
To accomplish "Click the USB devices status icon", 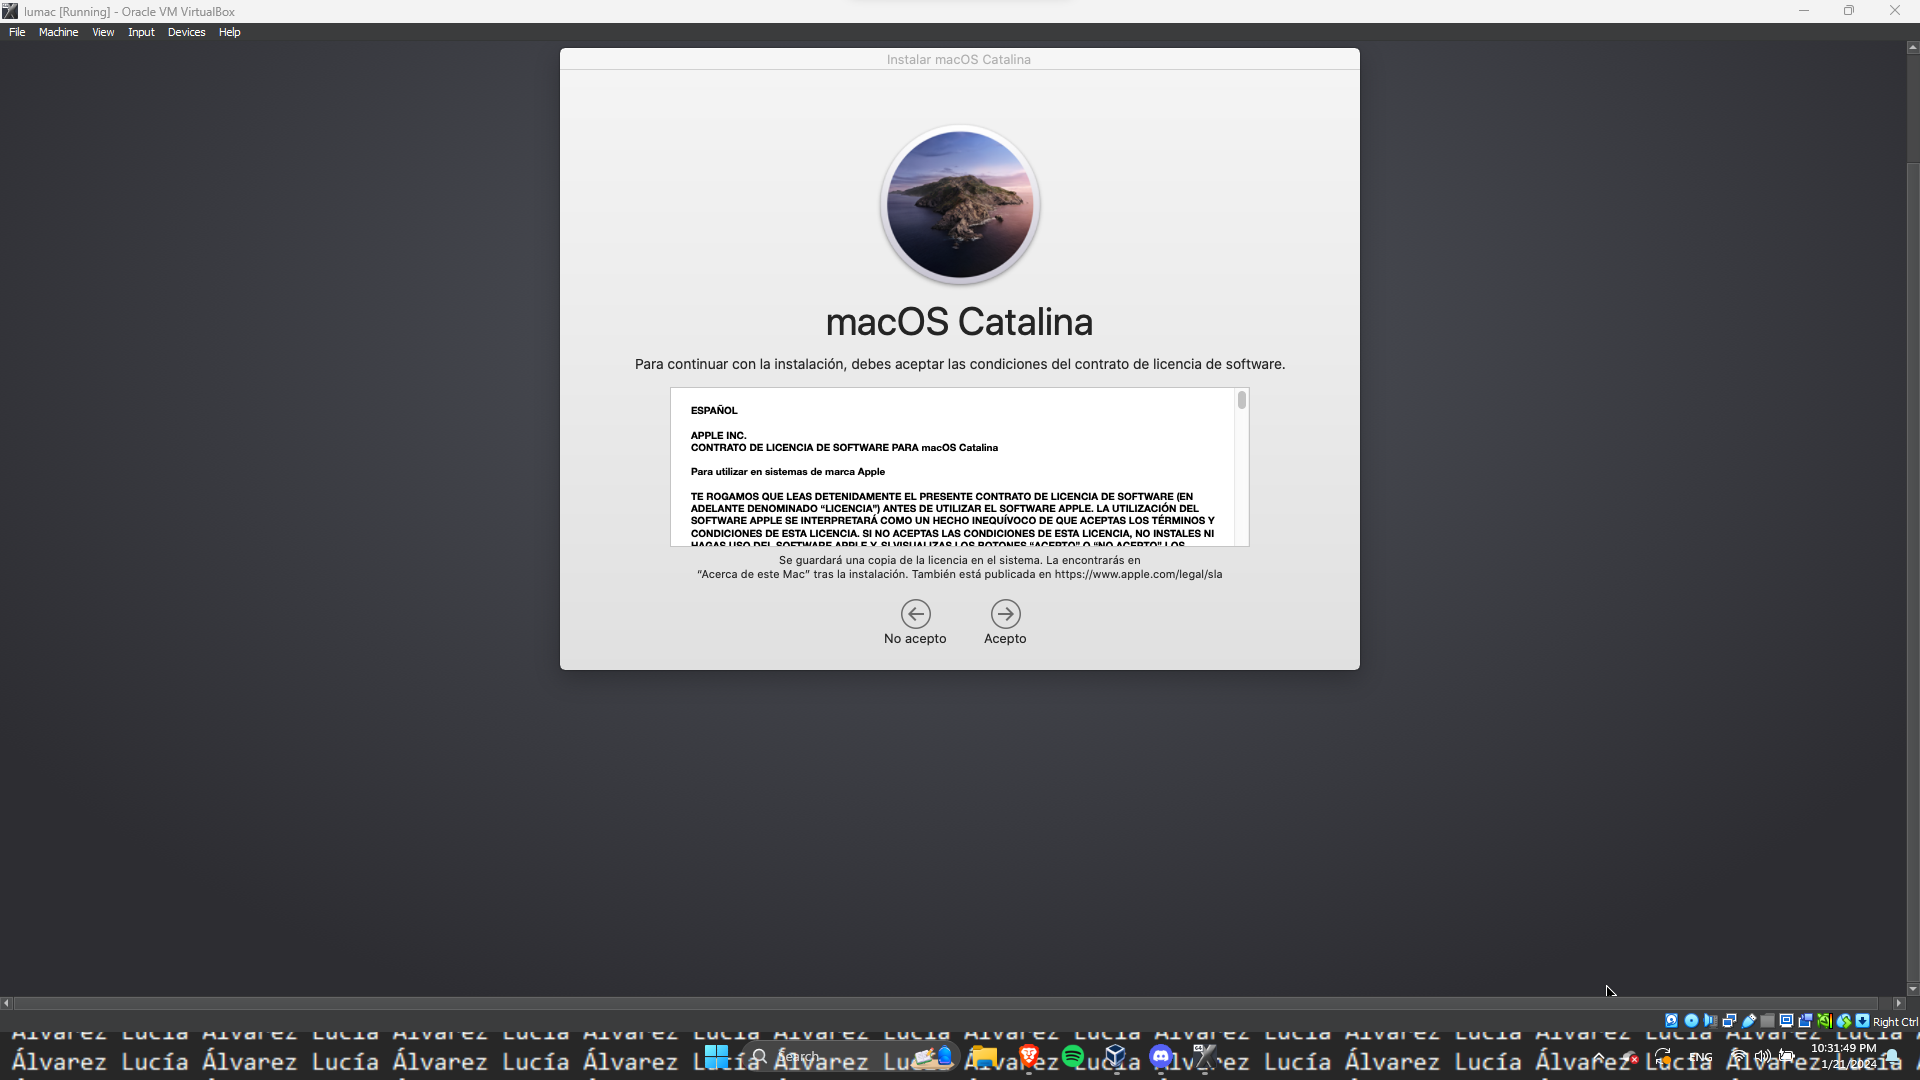I will pyautogui.click(x=1749, y=1021).
